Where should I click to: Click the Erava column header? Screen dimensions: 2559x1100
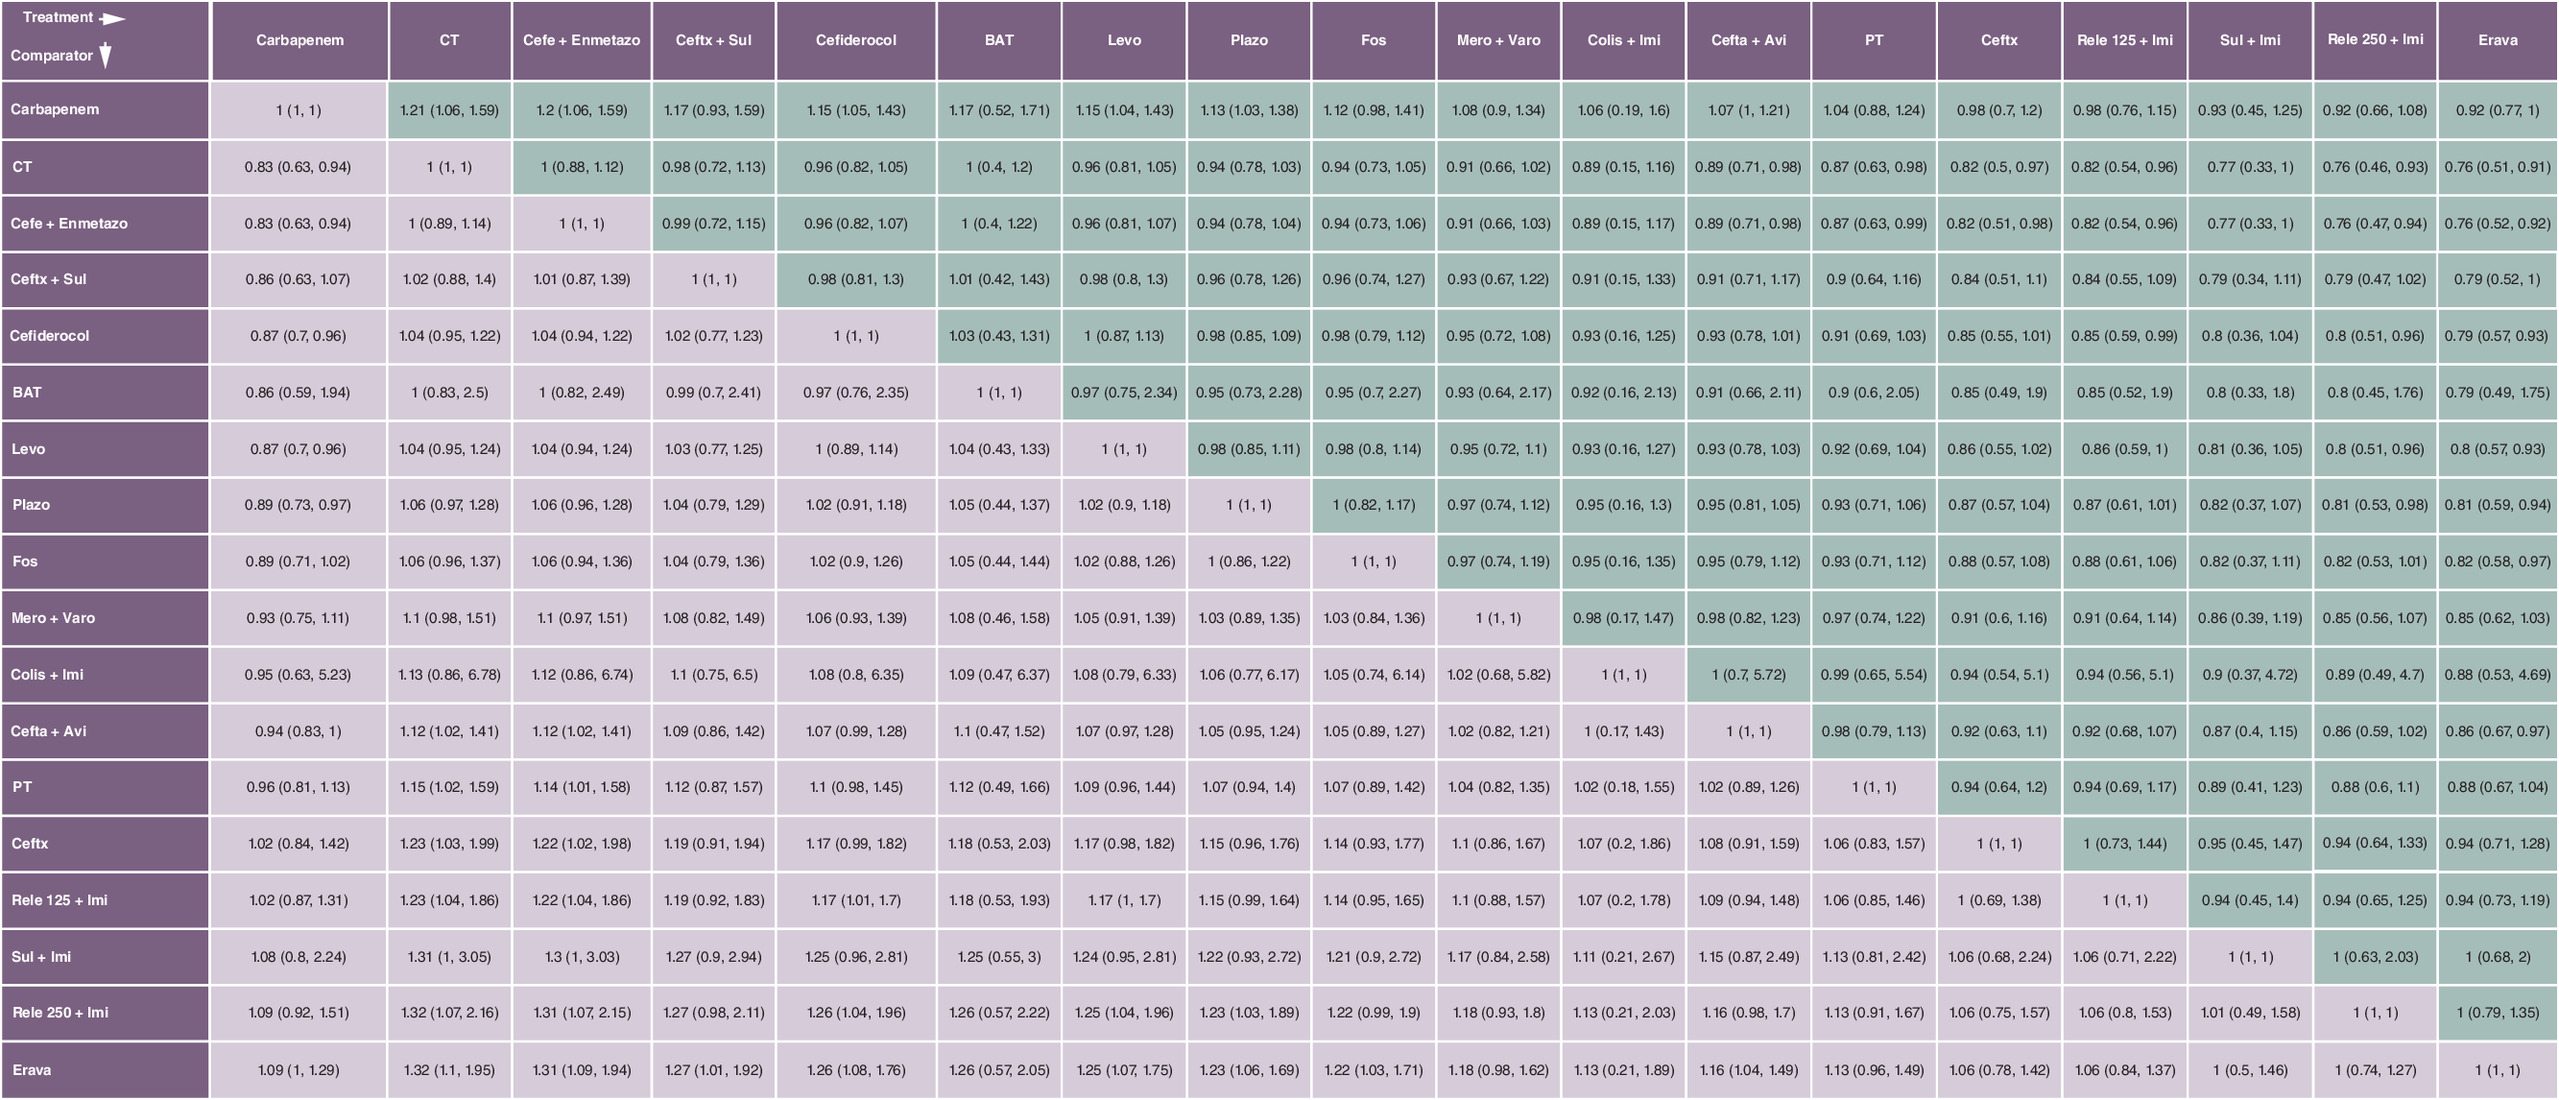tap(2497, 41)
